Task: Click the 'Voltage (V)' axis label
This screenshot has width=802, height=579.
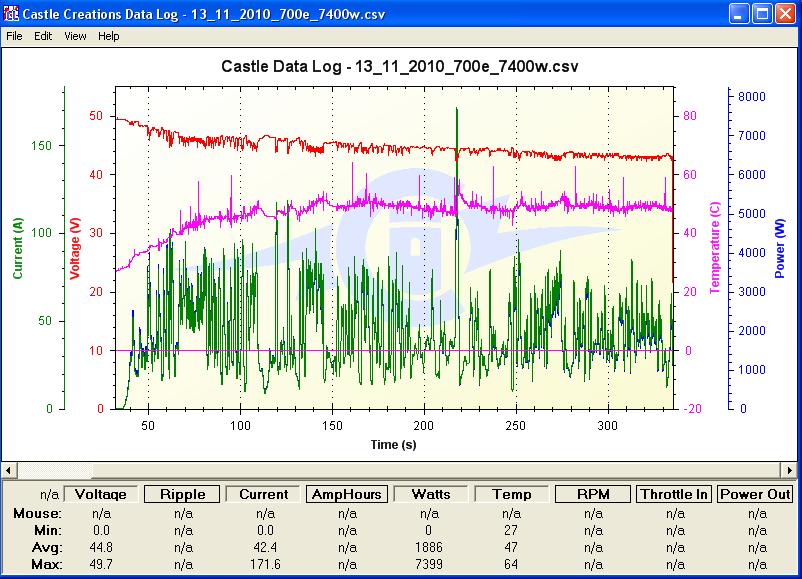Action: point(75,249)
